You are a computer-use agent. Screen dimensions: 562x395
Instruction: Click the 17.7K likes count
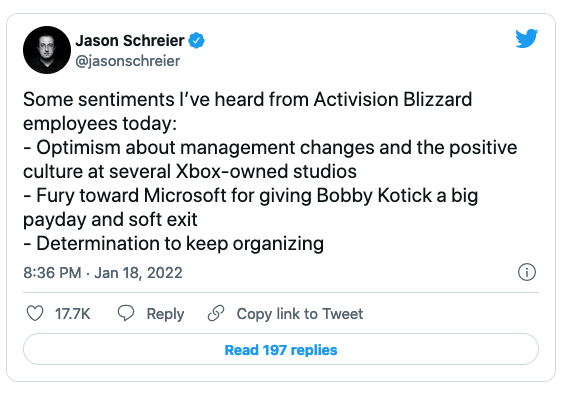coord(72,314)
